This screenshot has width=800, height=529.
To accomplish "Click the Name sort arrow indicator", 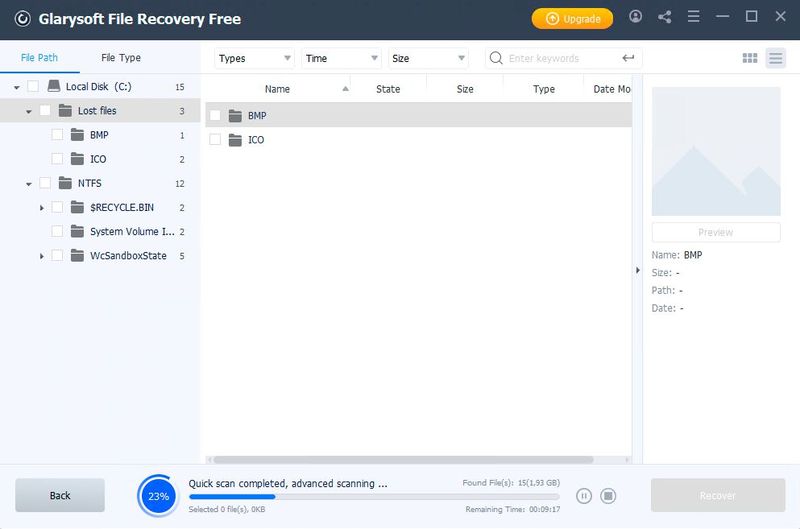I will [345, 89].
